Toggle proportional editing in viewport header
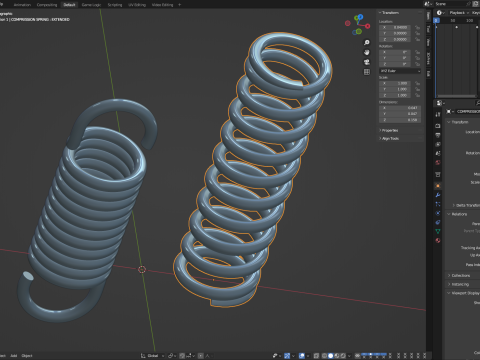This screenshot has height=360, width=480. click(201, 356)
